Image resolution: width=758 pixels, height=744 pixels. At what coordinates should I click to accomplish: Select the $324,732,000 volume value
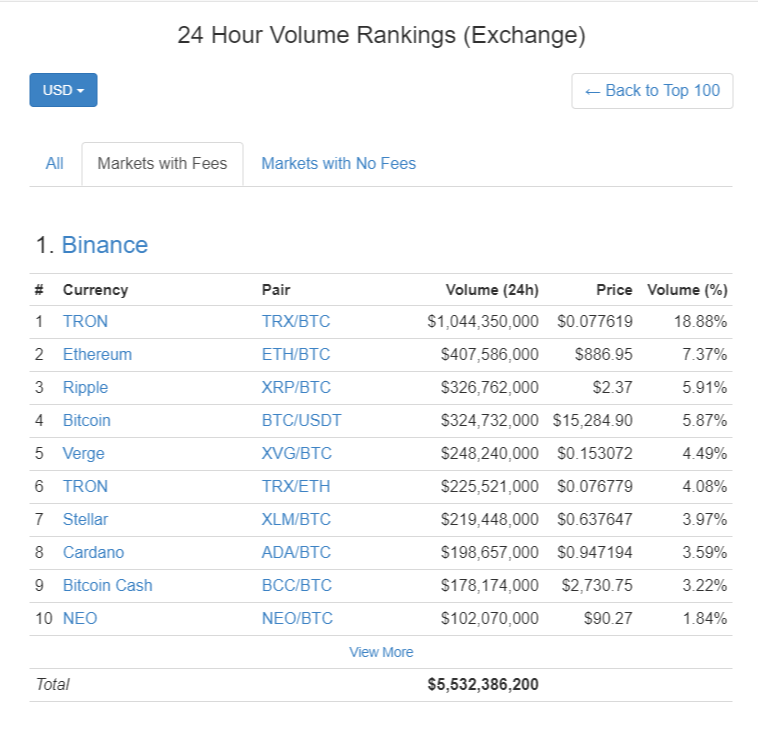coord(490,420)
